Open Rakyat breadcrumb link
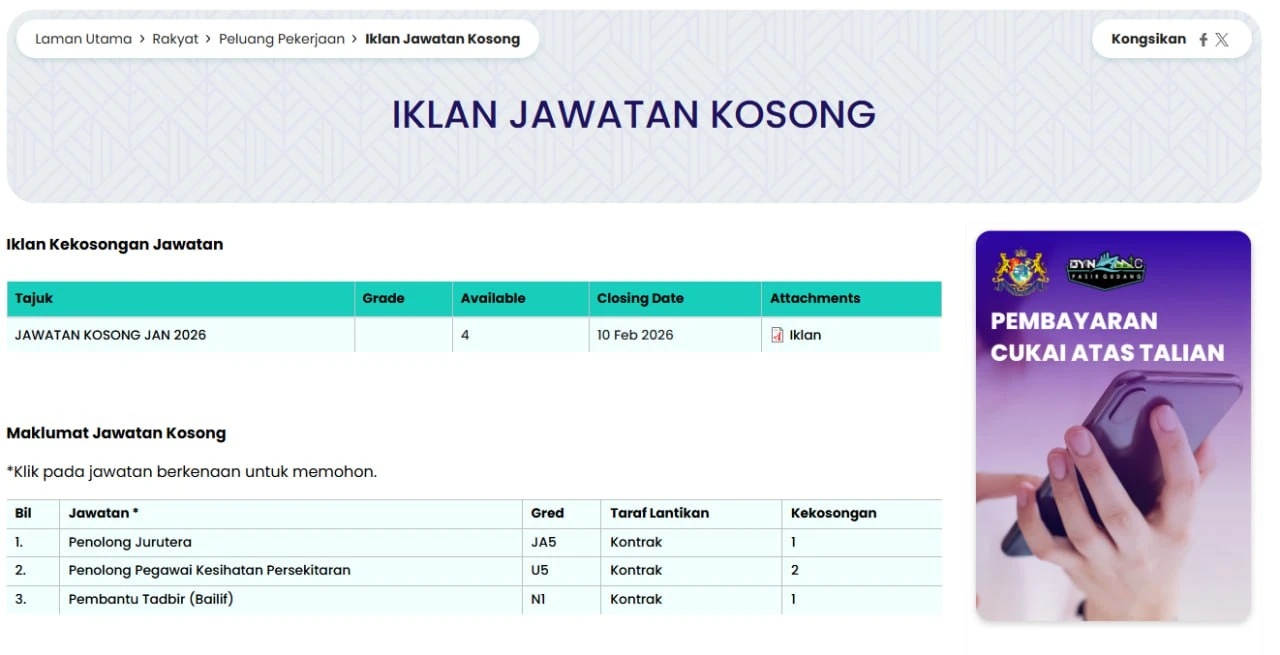The height and width of the screenshot is (655, 1280). tap(175, 39)
